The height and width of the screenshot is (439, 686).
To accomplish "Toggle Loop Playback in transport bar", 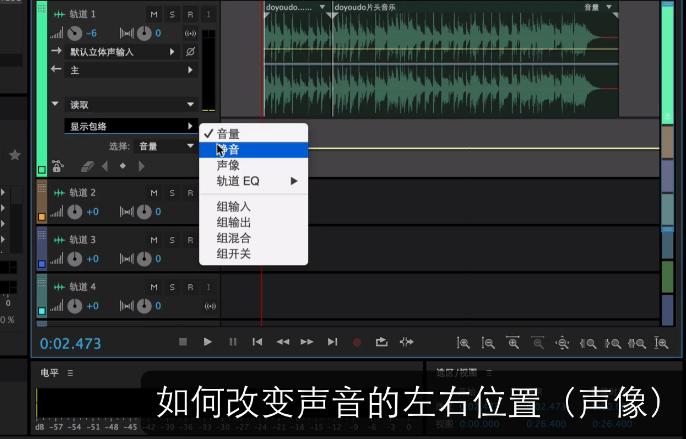I will 382,342.
